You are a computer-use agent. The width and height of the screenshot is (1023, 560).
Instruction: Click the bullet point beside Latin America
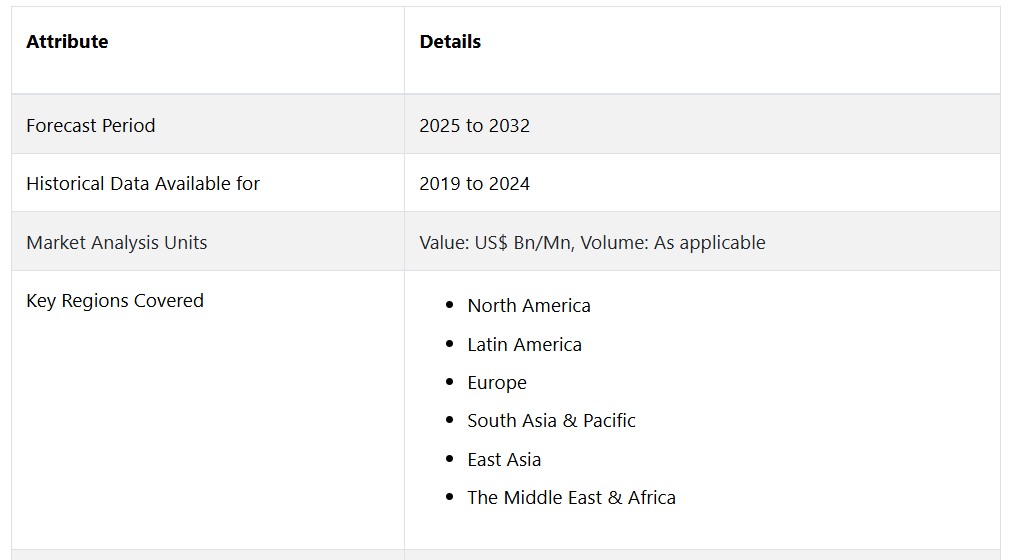click(450, 345)
